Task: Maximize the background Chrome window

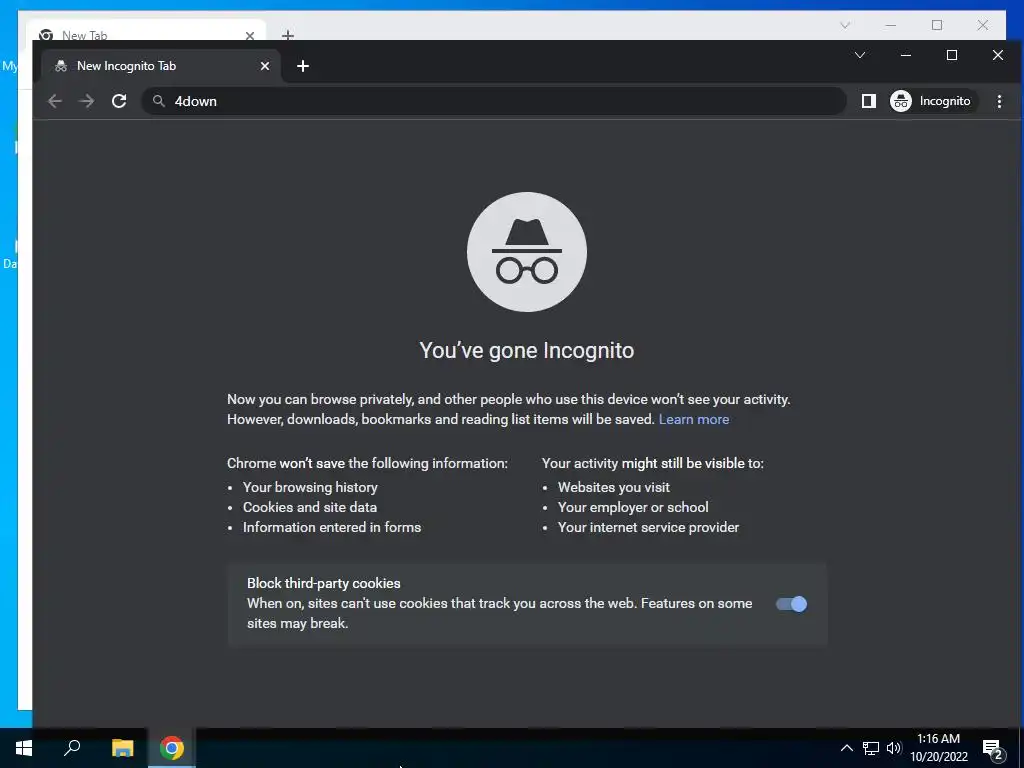Action: pos(937,25)
